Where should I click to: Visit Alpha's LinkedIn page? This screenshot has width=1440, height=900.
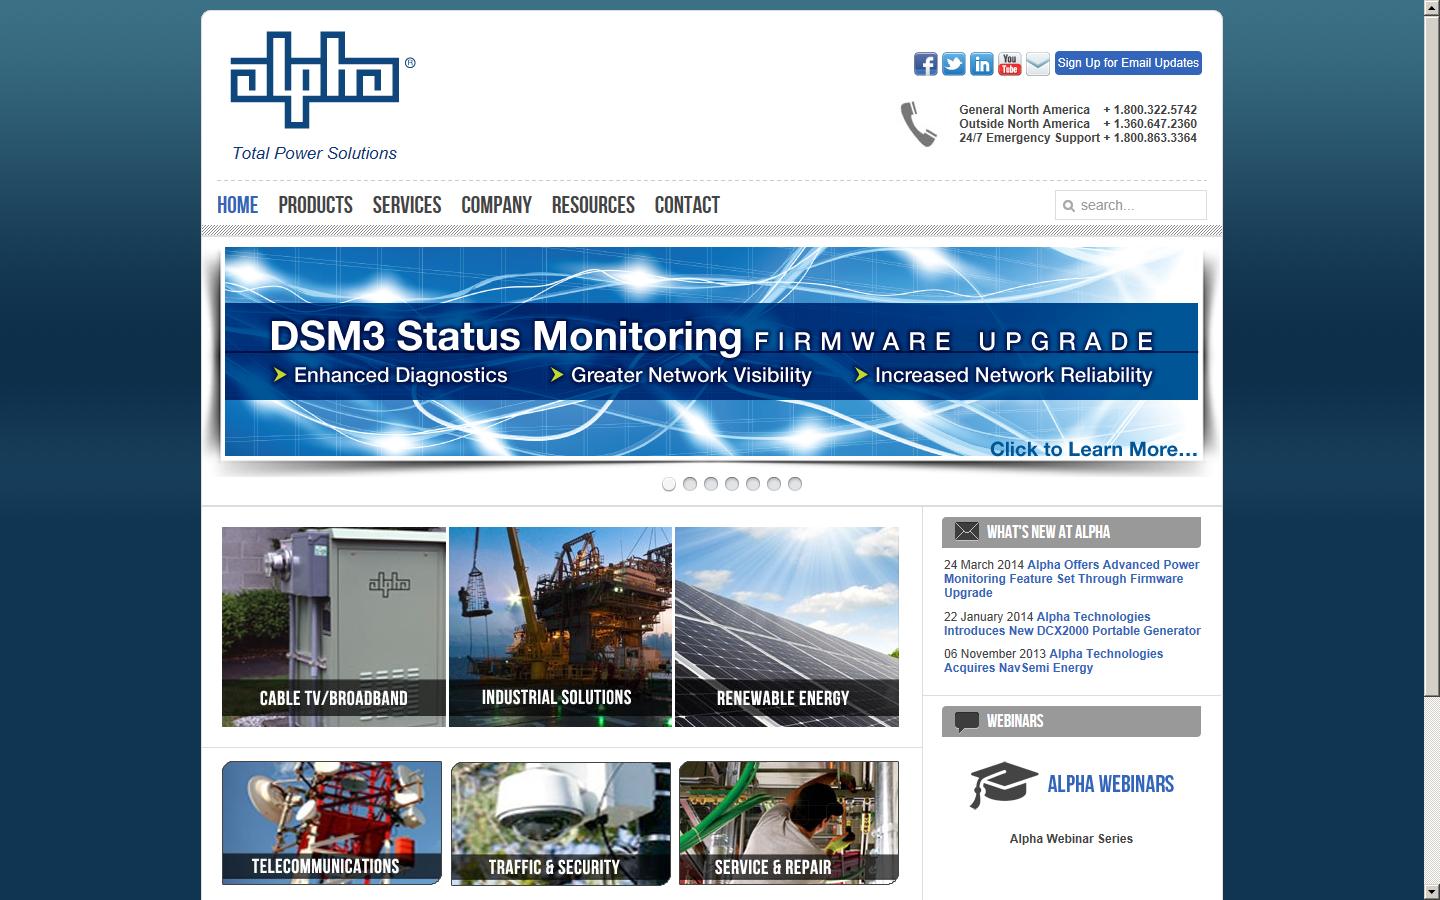point(981,63)
